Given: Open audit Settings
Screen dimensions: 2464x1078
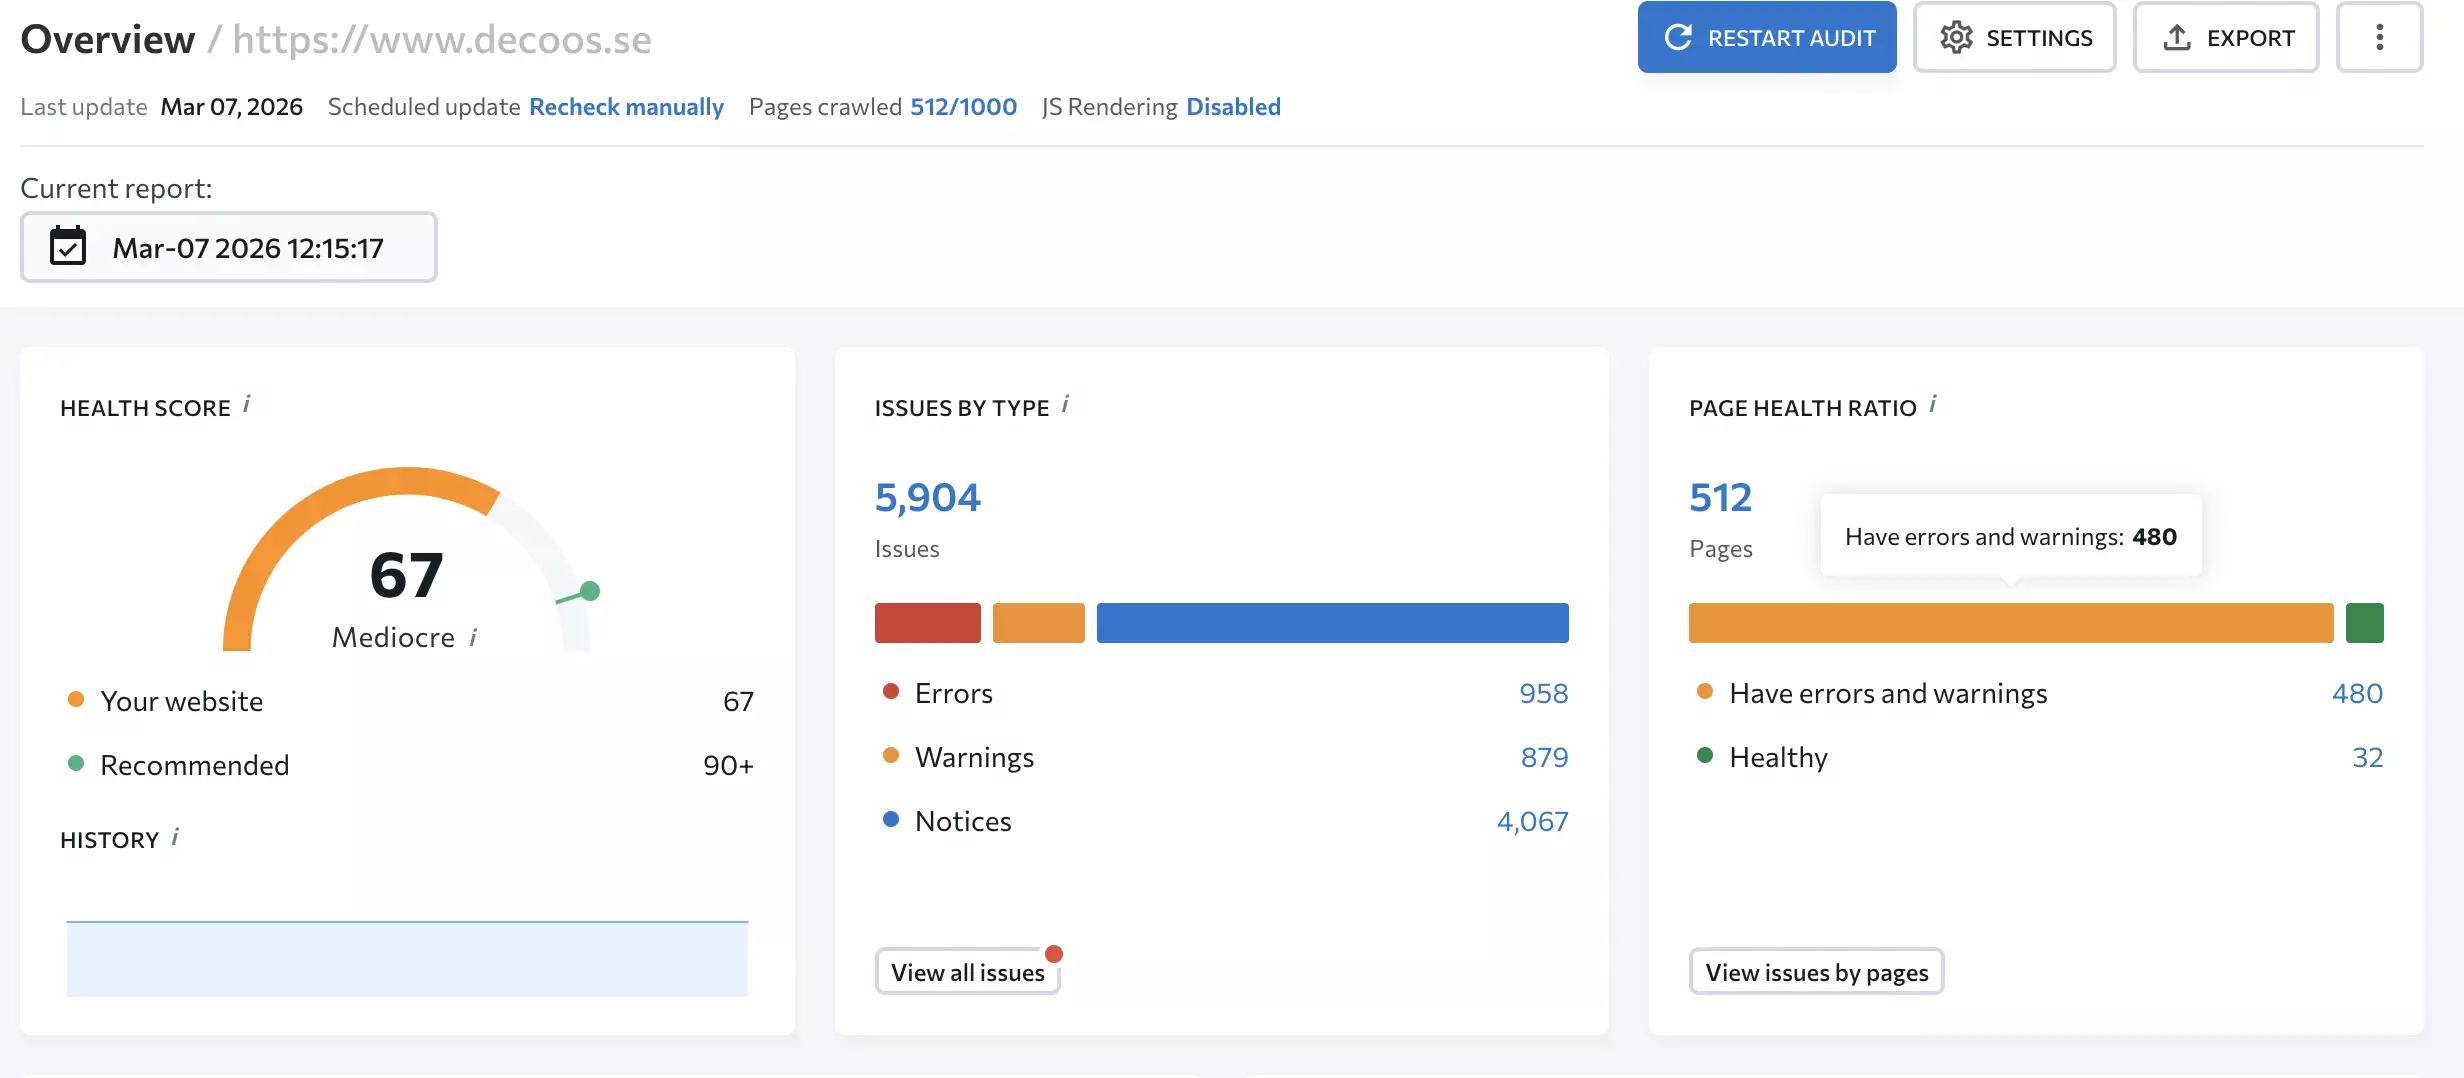Looking at the screenshot, I should (2014, 38).
